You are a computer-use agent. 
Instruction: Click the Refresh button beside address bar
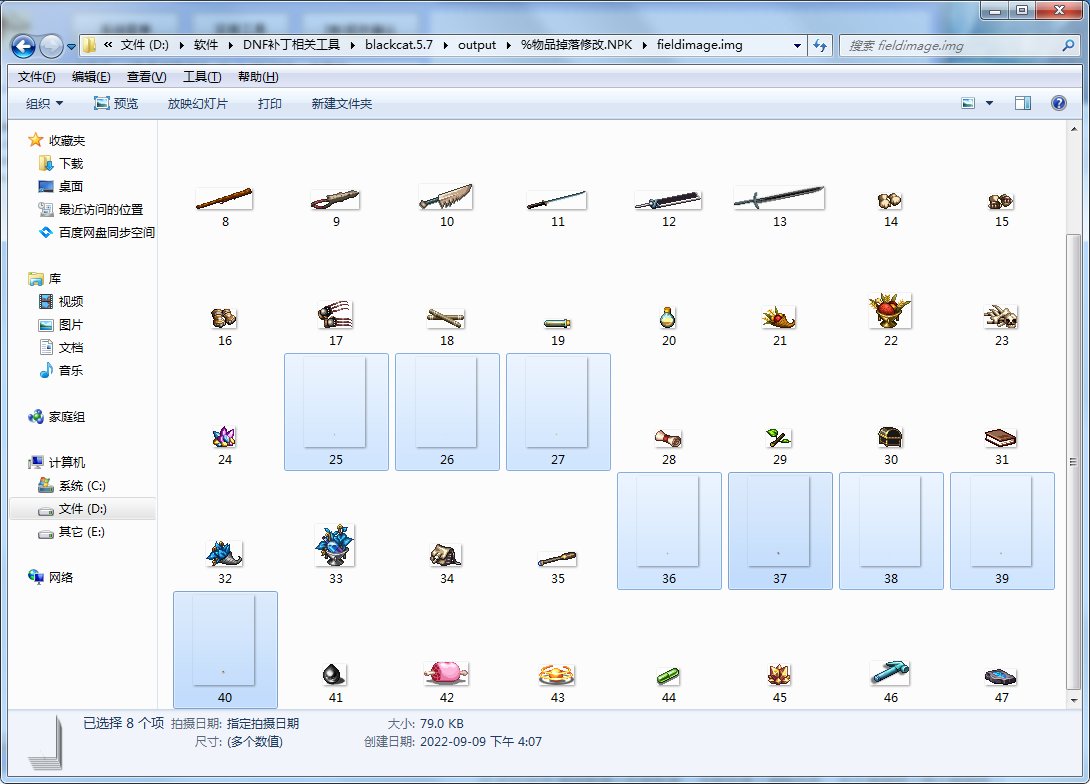[820, 46]
